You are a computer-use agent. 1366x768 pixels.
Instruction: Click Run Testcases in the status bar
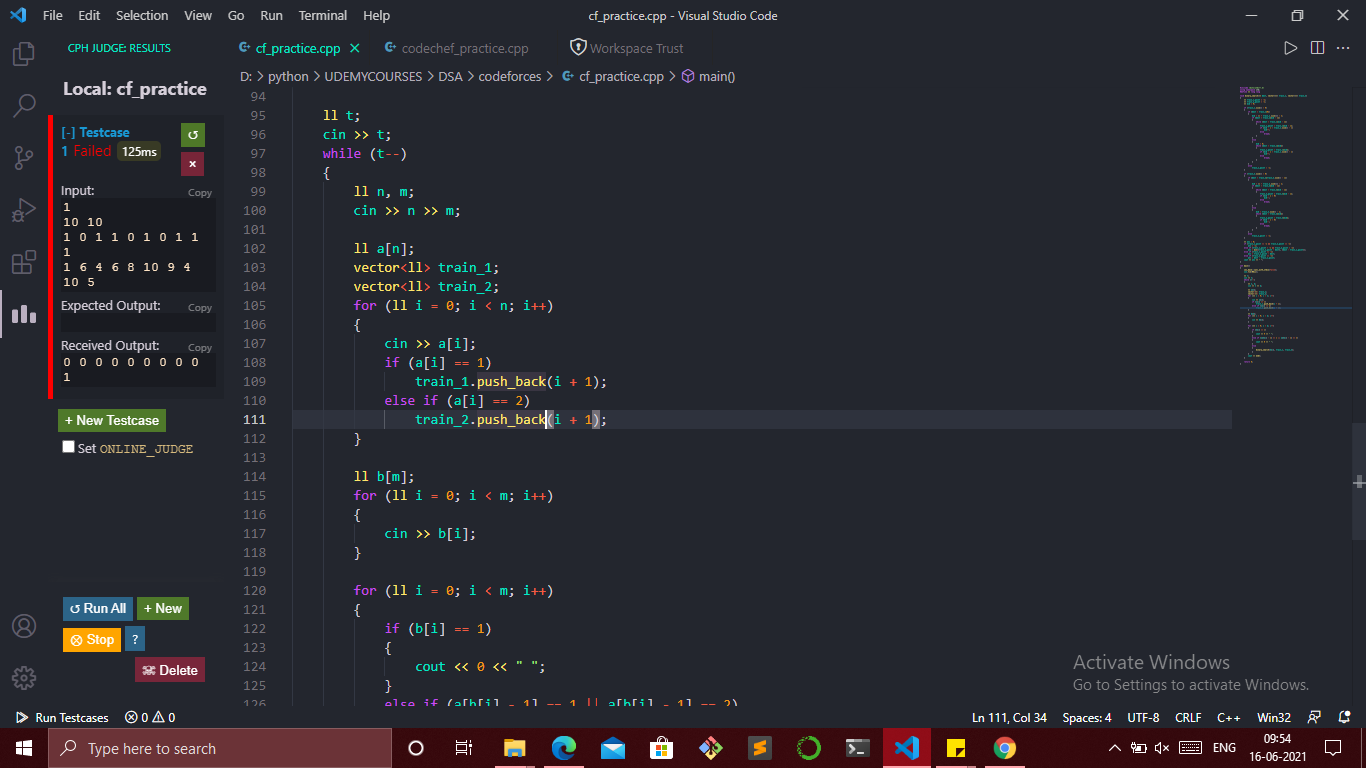point(62,717)
